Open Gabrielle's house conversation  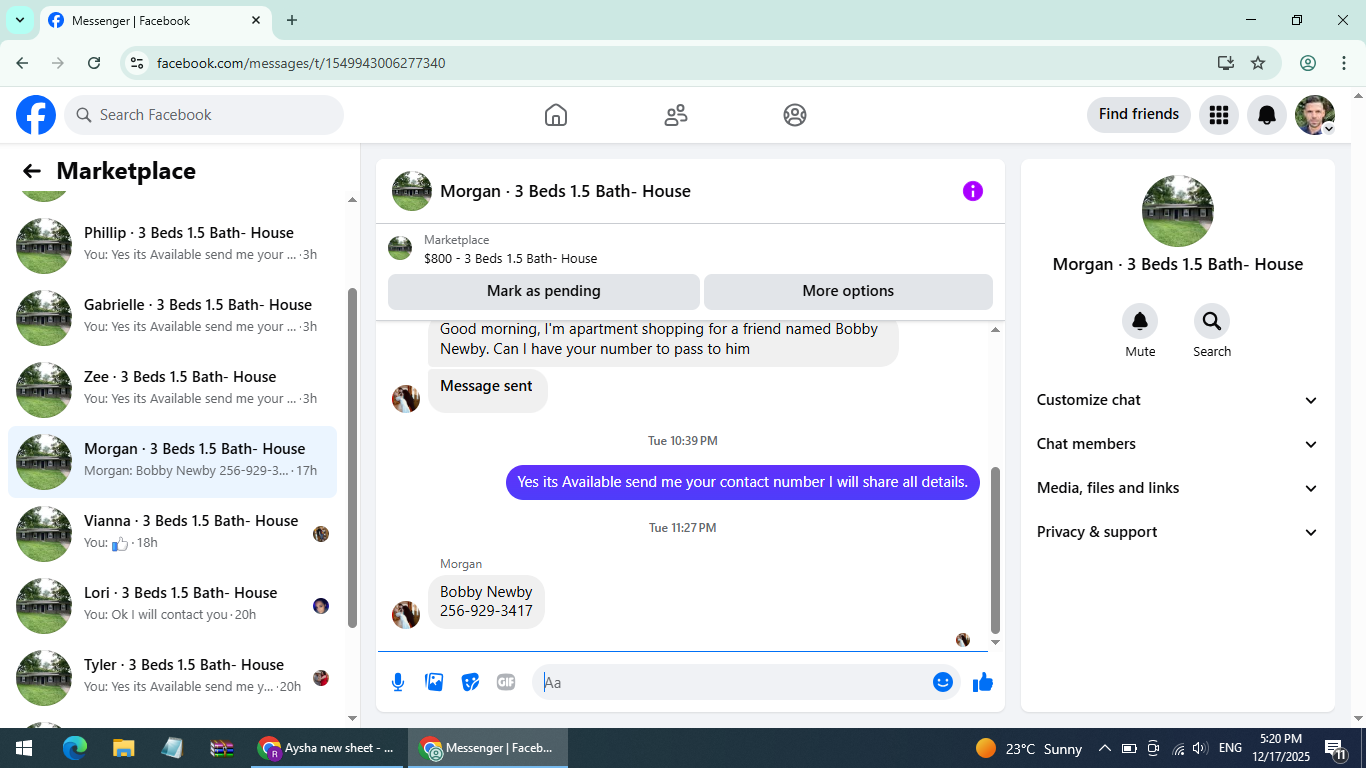coord(172,318)
